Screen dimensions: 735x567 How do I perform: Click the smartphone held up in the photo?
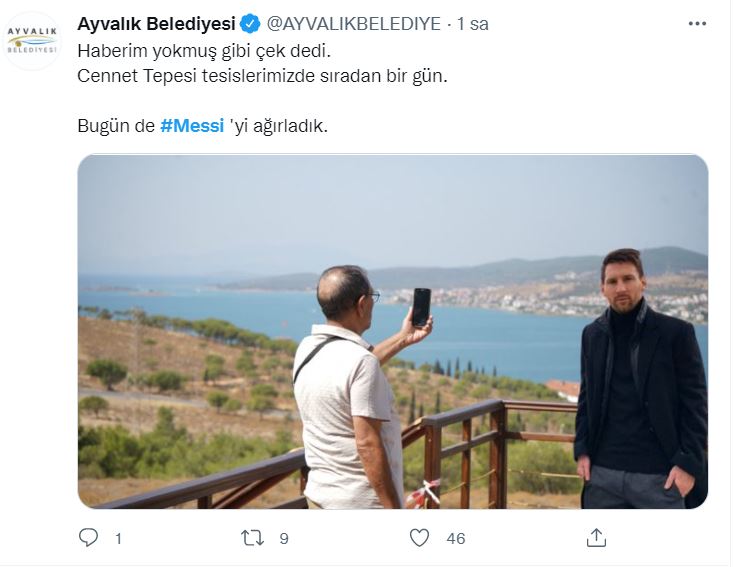point(421,307)
